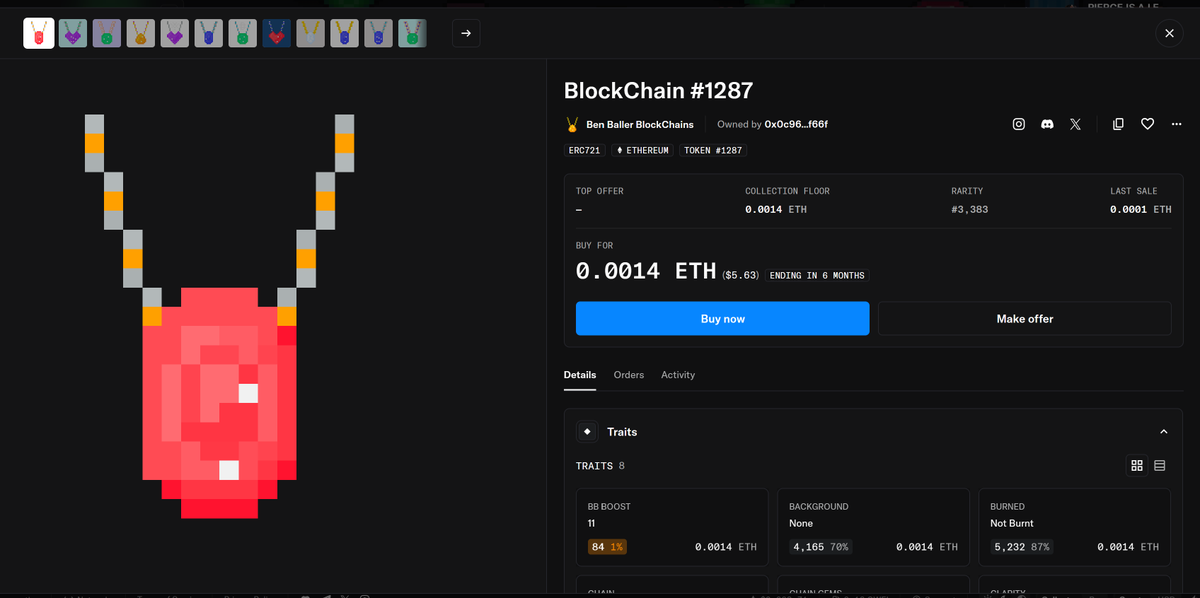Open Ben Baller BlockChains collection link
The image size is (1200, 598).
(x=640, y=125)
